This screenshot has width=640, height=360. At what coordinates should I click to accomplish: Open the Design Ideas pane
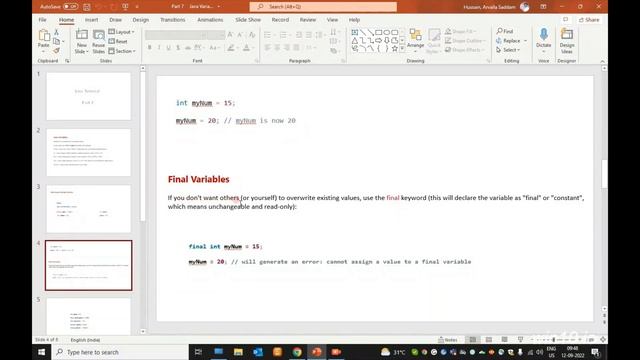[x=567, y=41]
